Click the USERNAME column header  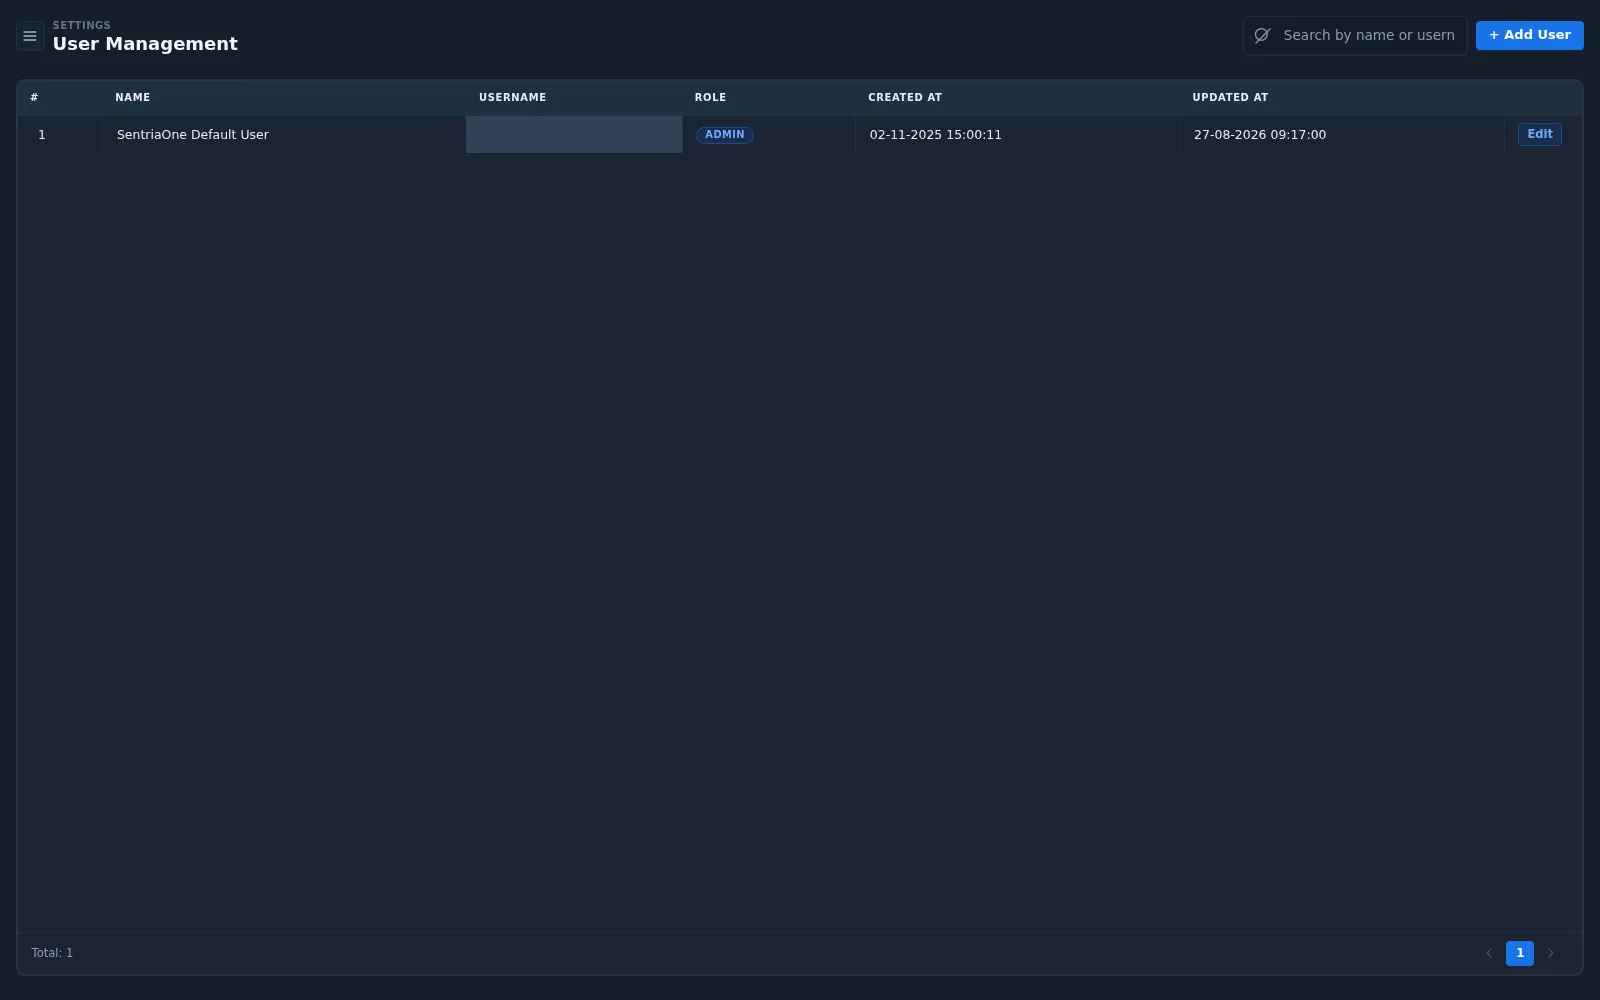(x=512, y=97)
